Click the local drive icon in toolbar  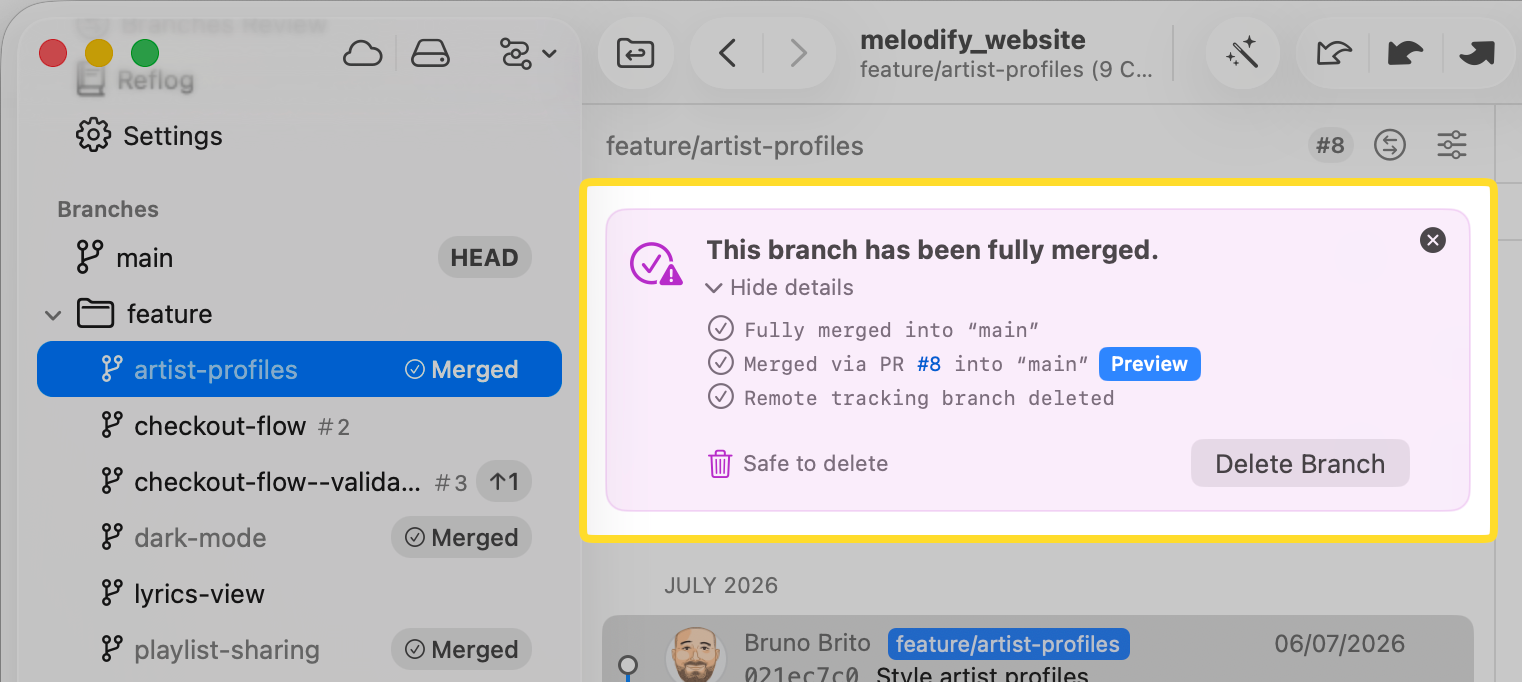point(431,53)
